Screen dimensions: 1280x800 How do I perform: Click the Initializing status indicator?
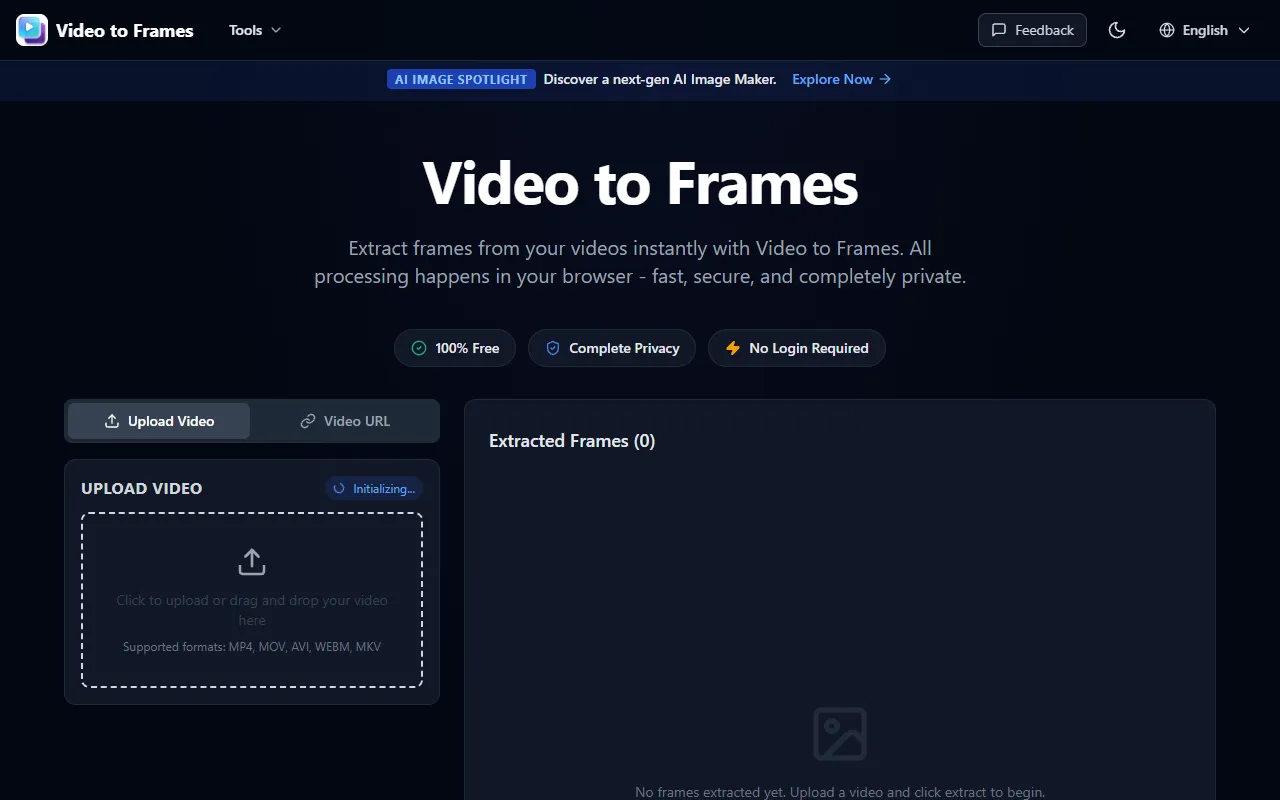(374, 488)
